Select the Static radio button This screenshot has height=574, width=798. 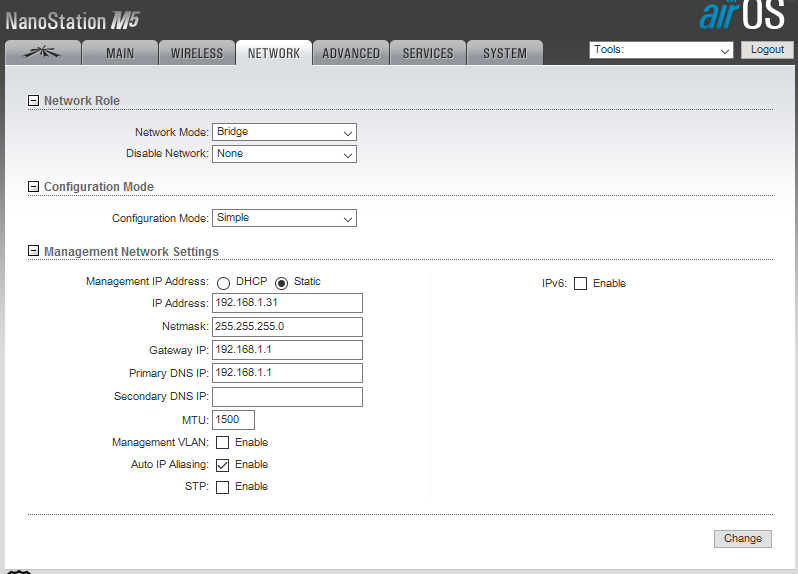(x=281, y=283)
